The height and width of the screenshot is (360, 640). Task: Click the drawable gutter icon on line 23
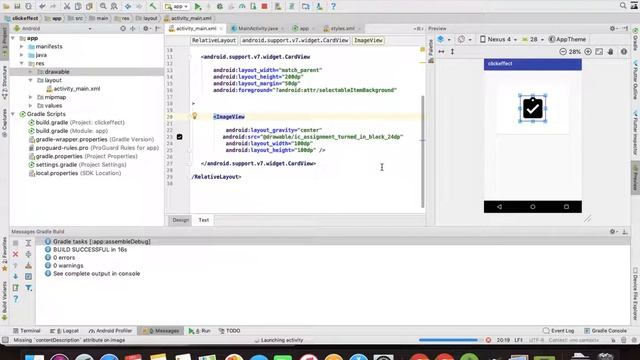pos(180,137)
